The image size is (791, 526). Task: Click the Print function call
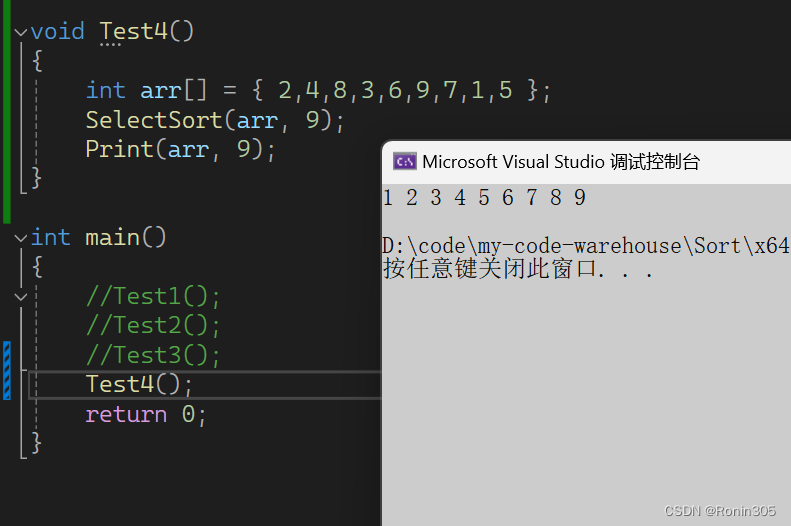pos(112,149)
